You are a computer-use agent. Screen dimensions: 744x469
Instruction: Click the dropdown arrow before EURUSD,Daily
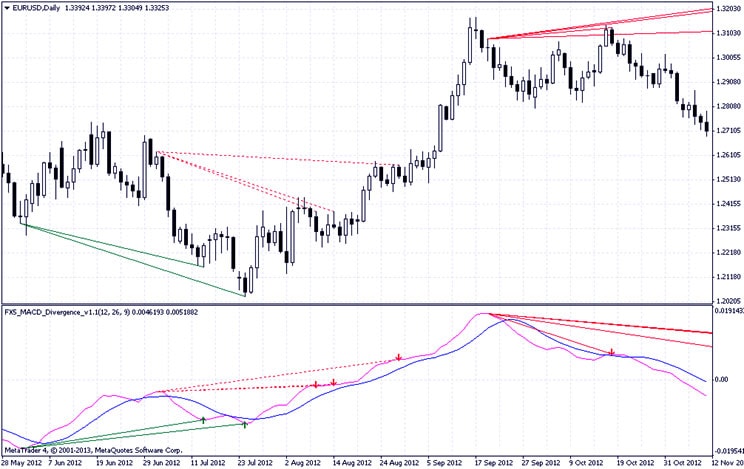click(8, 7)
